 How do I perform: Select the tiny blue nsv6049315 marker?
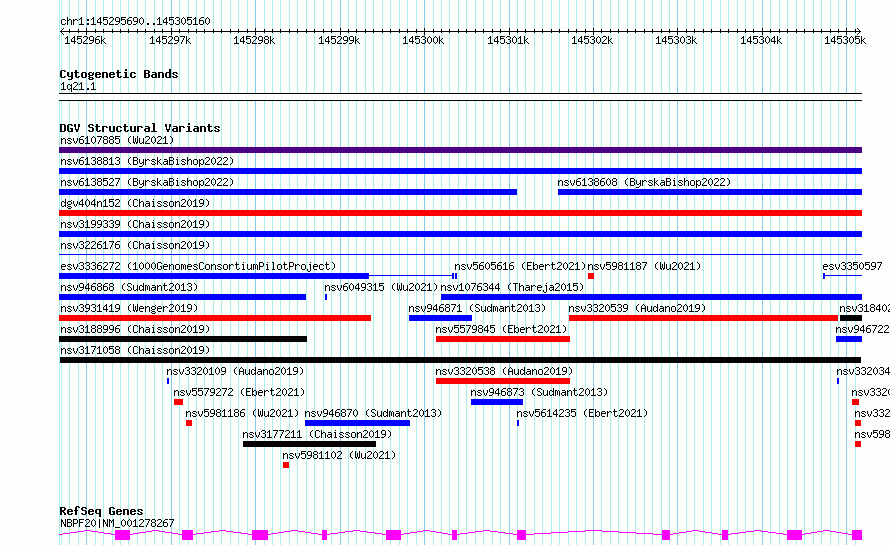[326, 297]
